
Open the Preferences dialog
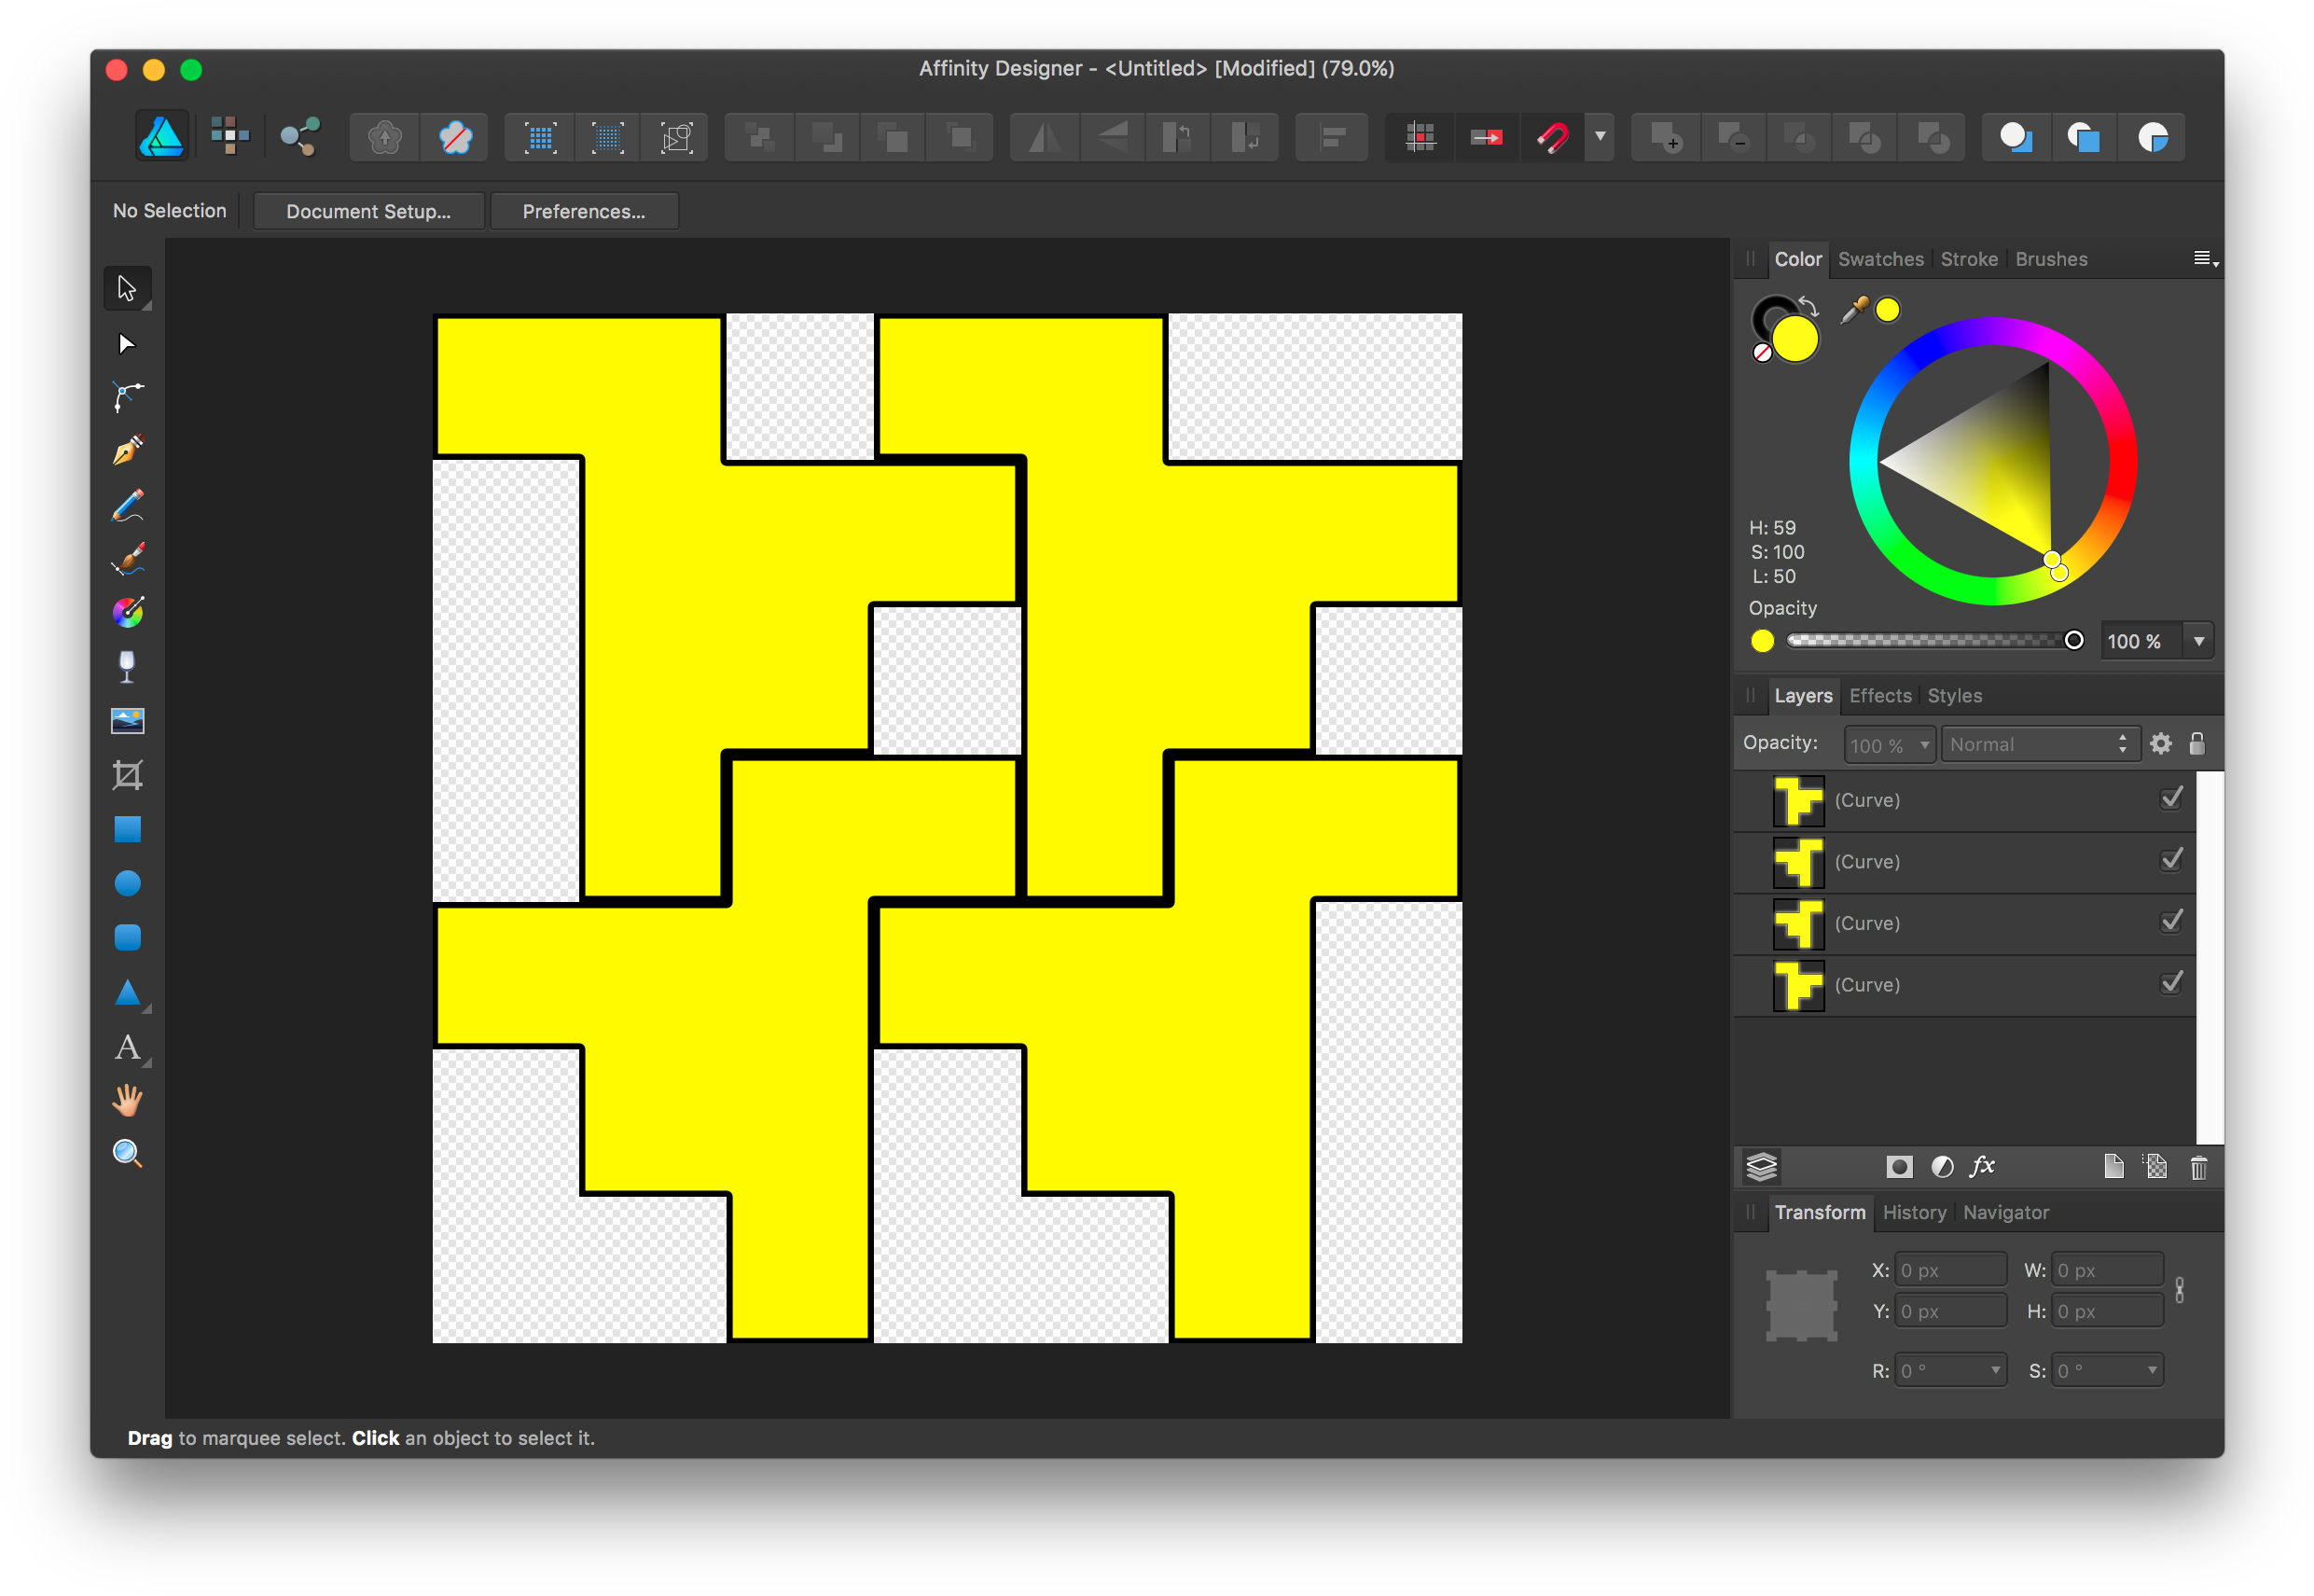[584, 211]
